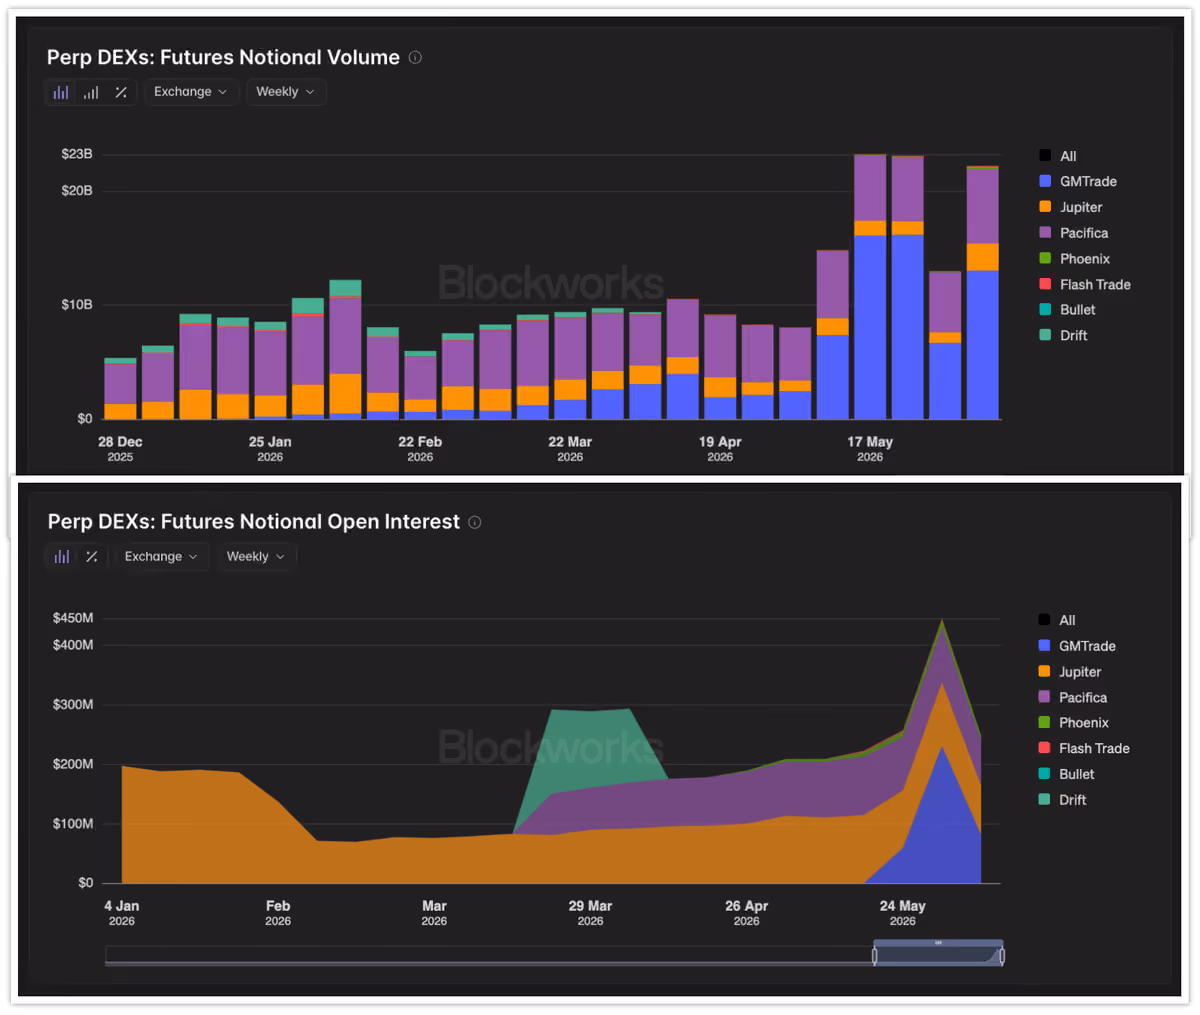Click the $20B axis label
This screenshot has width=1200, height=1015.
point(77,190)
